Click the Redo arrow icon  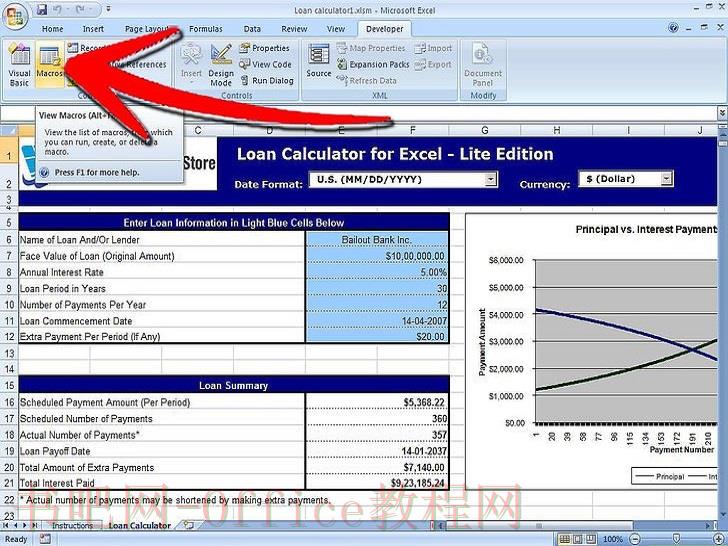click(80, 9)
